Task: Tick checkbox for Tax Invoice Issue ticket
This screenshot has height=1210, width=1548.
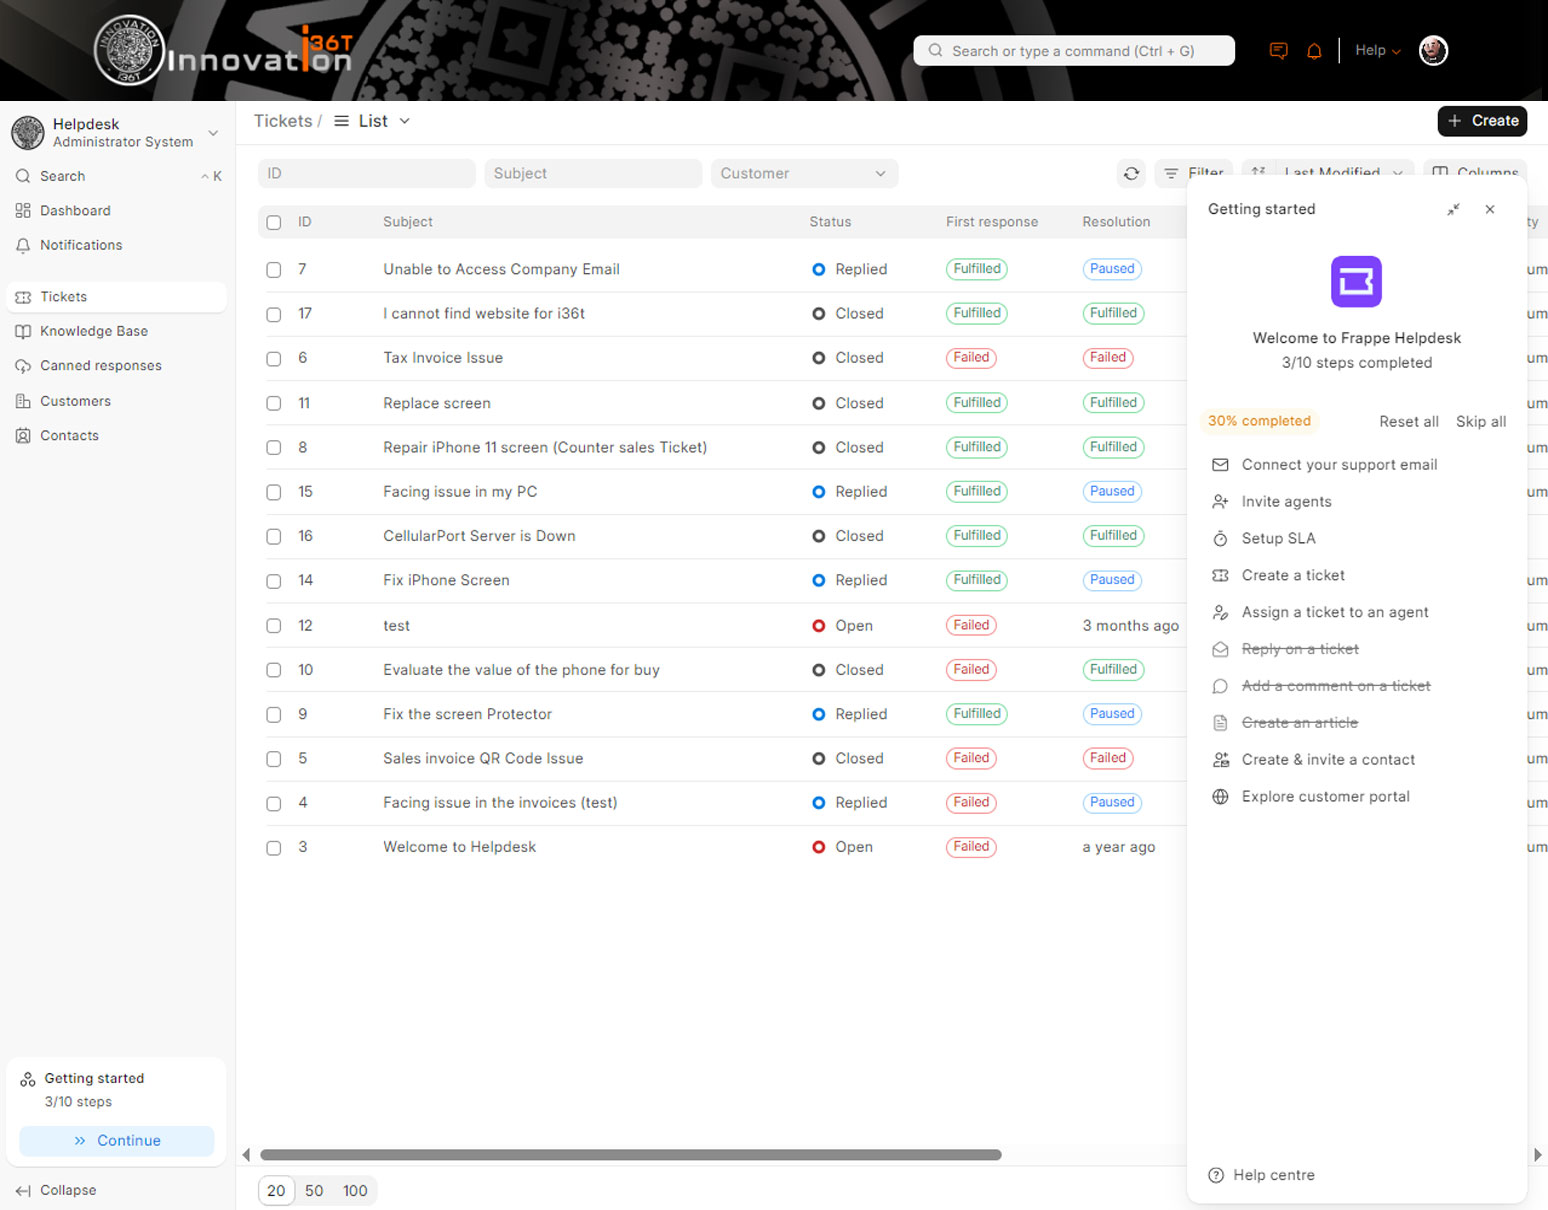Action: click(274, 358)
